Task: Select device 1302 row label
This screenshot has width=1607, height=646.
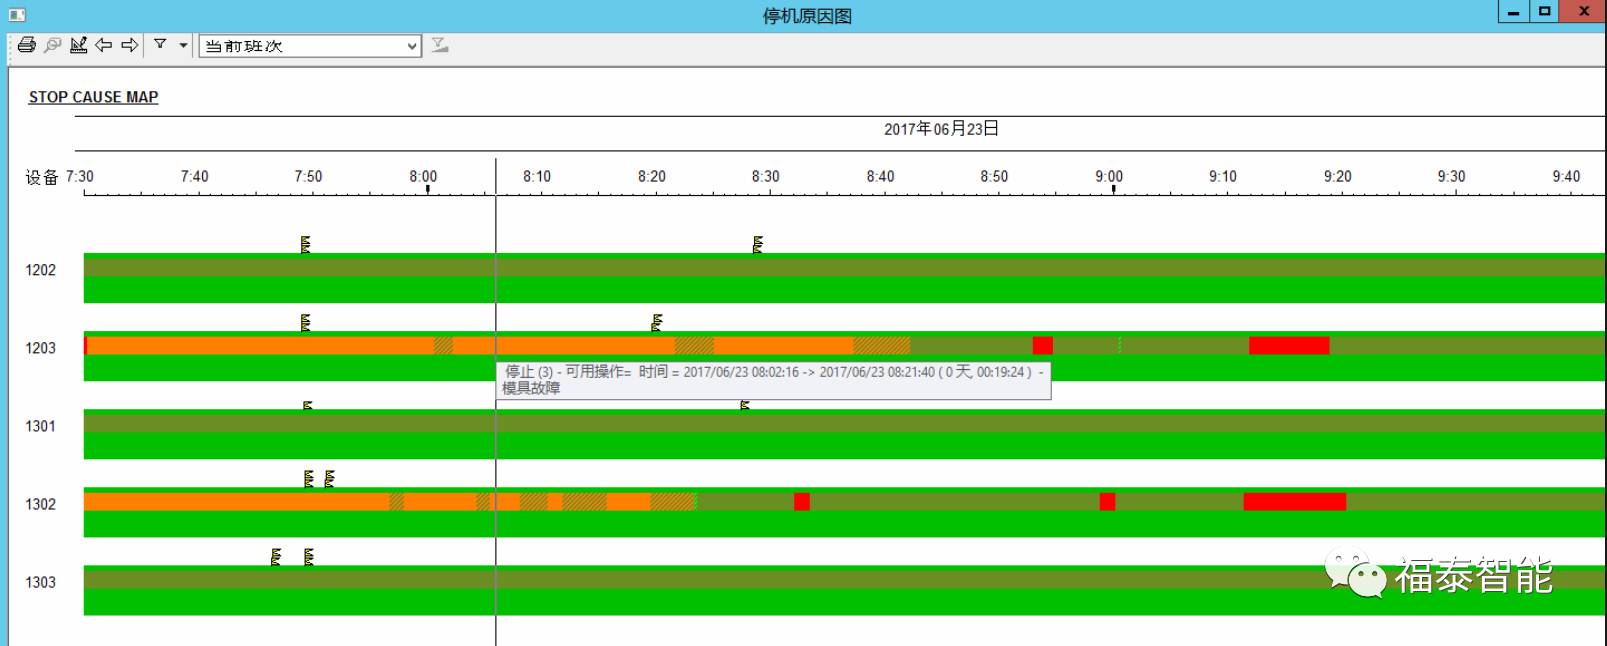Action: tap(41, 504)
